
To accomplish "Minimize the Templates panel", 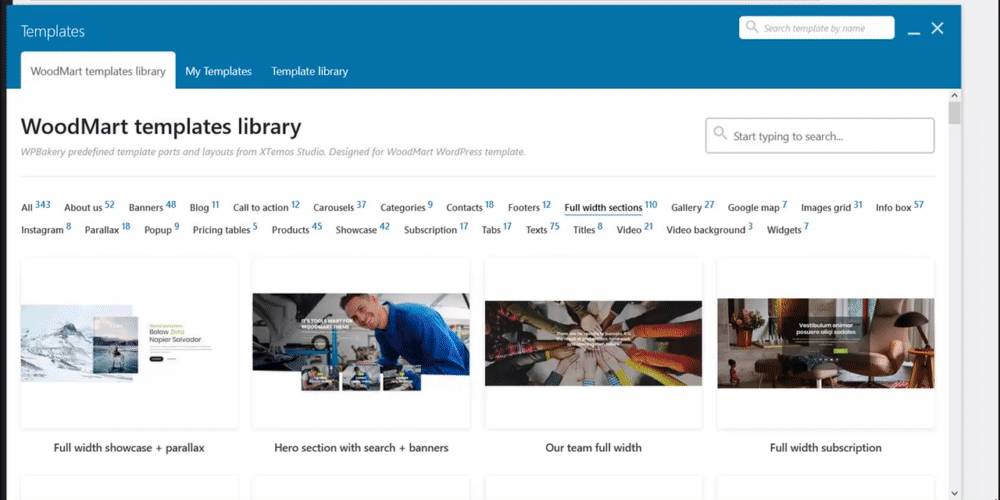I will click(x=914, y=32).
